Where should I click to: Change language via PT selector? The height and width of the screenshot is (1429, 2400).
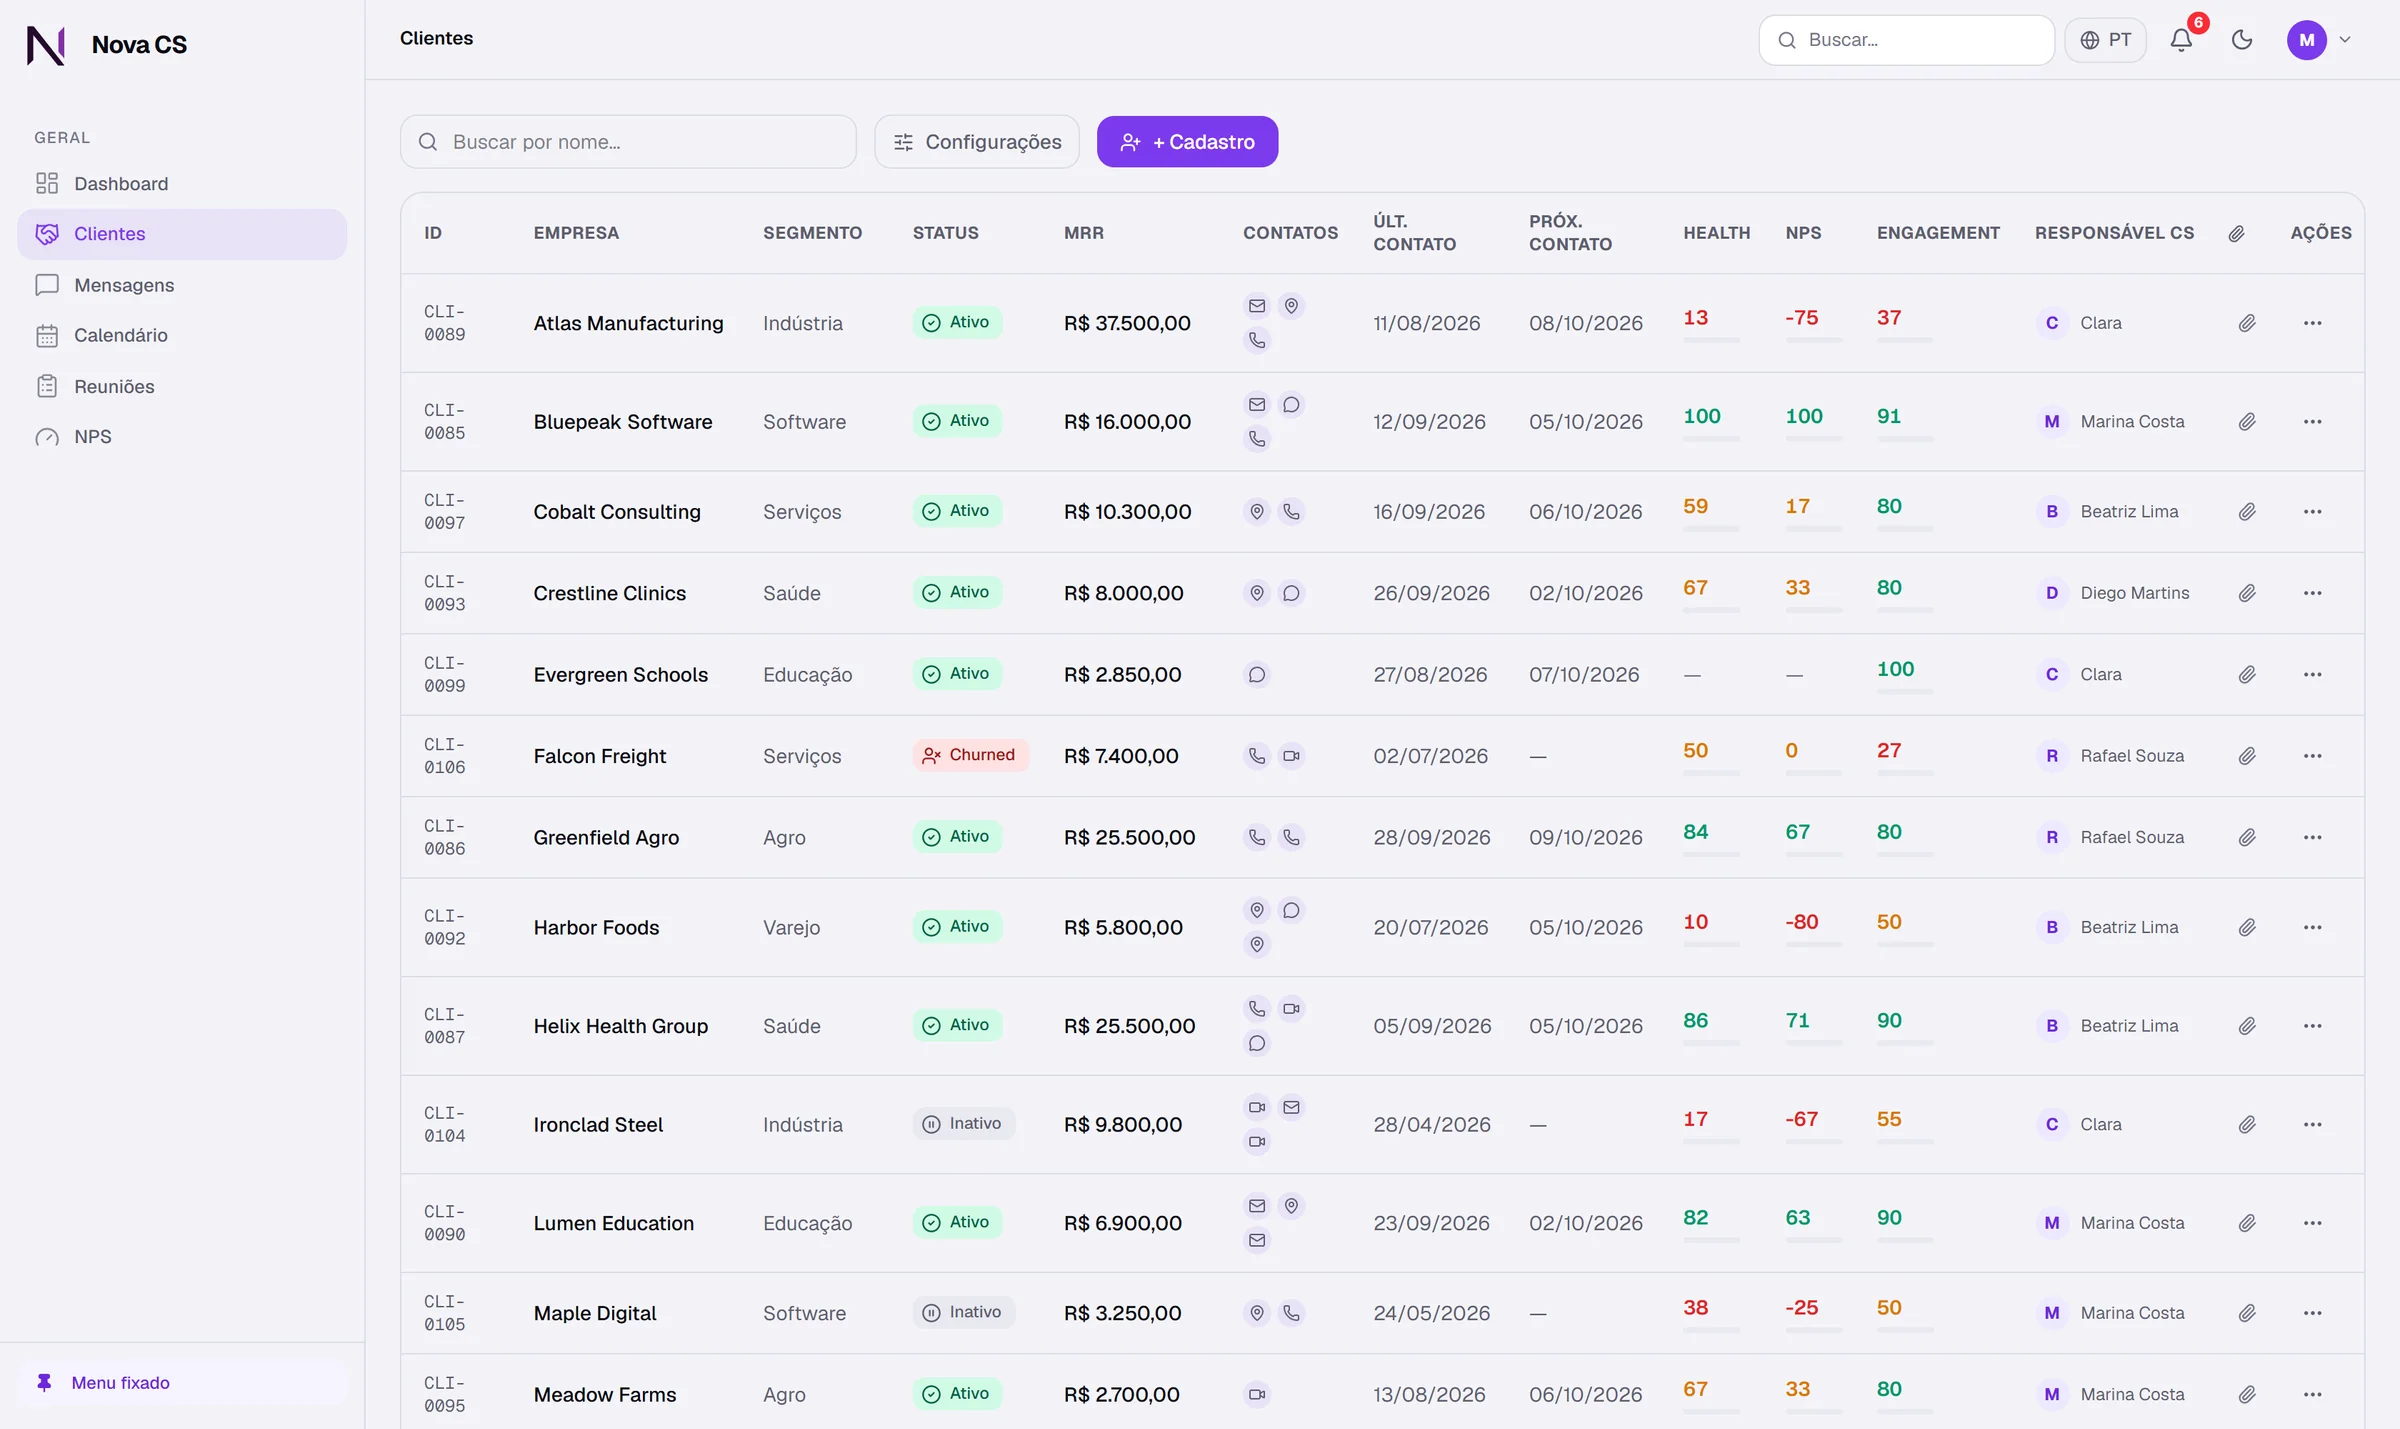(2106, 40)
